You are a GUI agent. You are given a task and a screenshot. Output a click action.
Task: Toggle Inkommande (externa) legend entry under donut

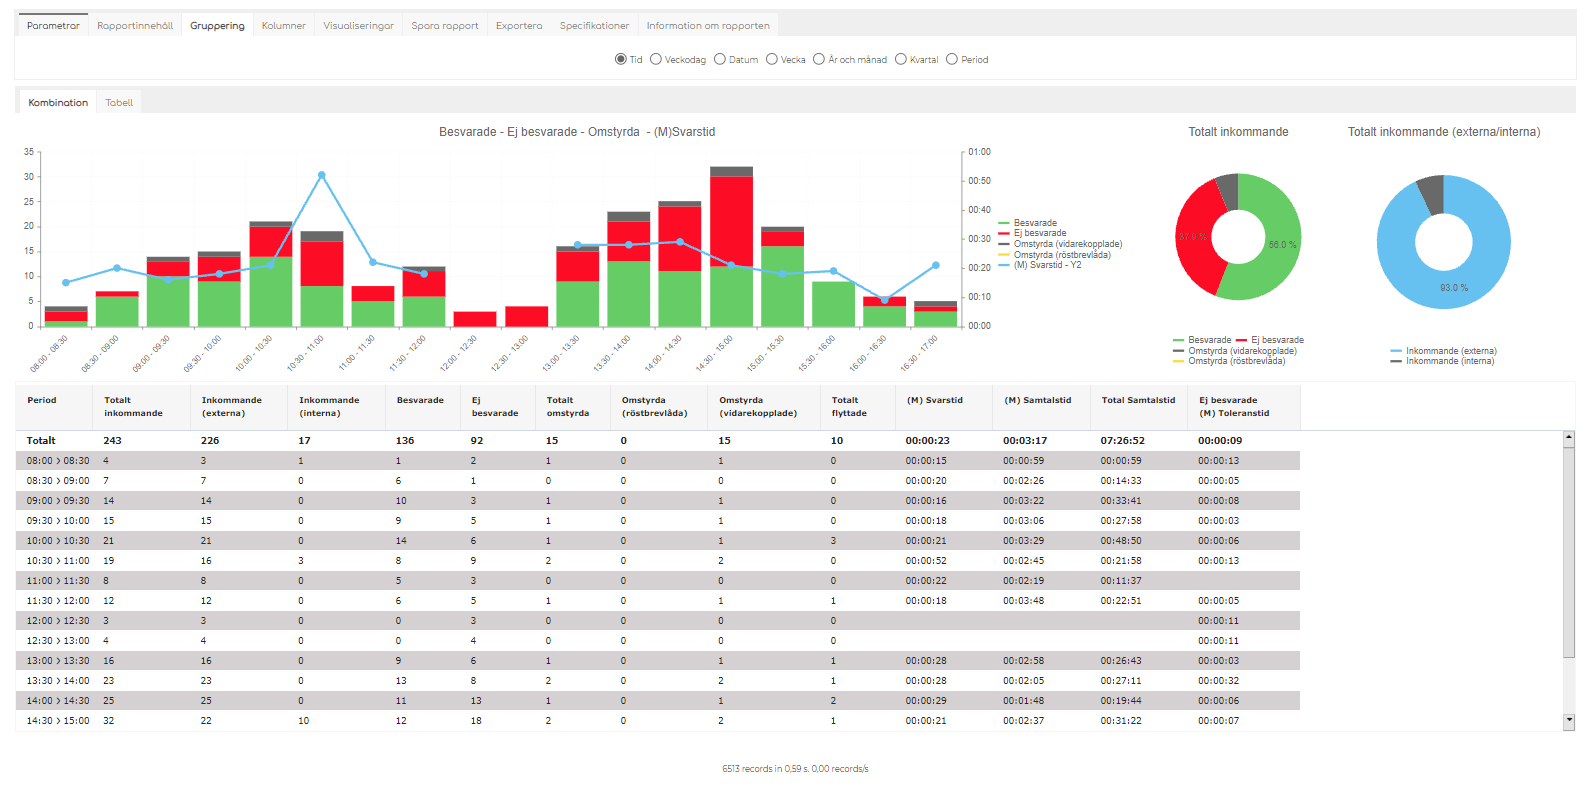pyautogui.click(x=1443, y=351)
